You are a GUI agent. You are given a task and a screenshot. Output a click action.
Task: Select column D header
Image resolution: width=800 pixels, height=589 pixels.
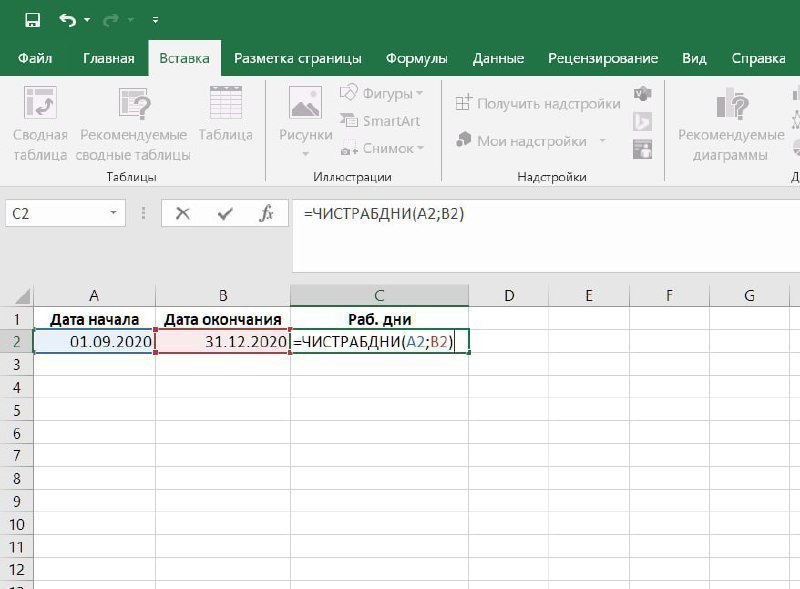click(x=509, y=296)
